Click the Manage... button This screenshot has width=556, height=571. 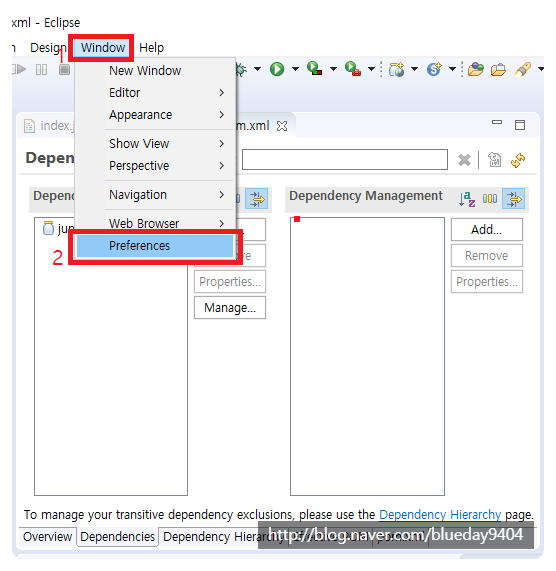pos(230,308)
